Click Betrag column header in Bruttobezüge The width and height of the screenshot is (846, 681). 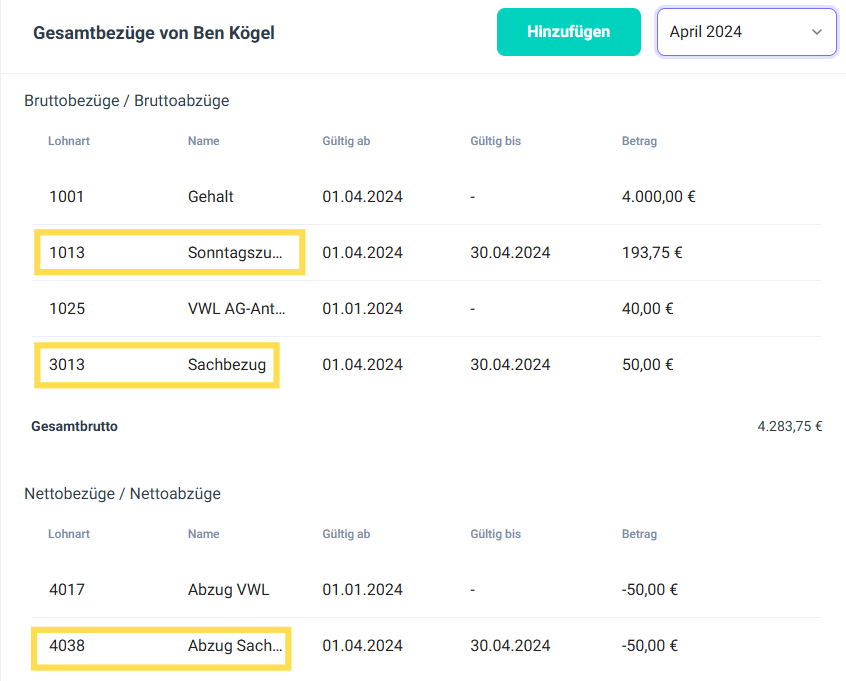[x=639, y=141]
